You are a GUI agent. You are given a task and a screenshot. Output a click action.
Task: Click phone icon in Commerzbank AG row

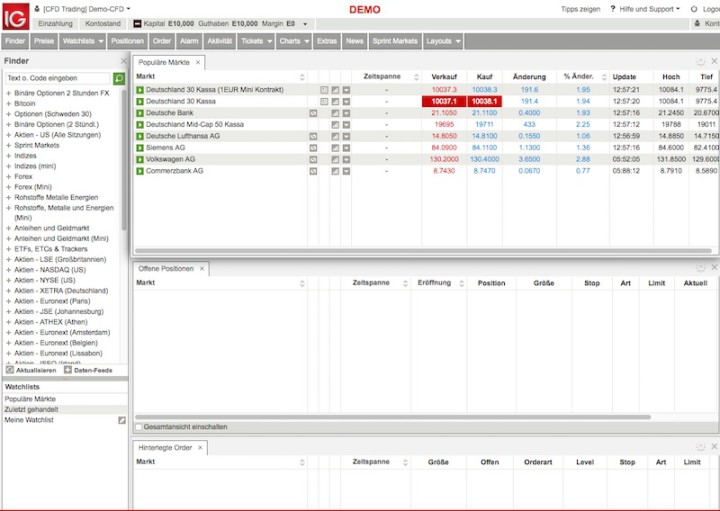[313, 171]
